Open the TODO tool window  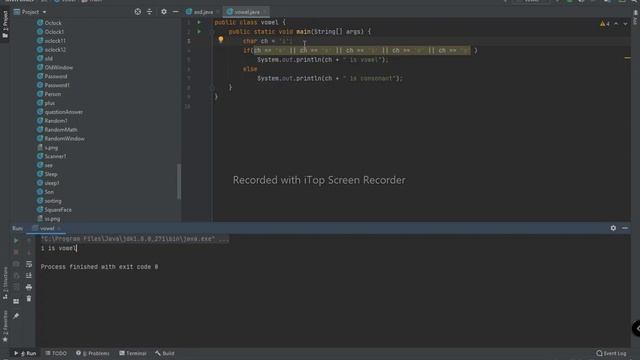[x=56, y=353]
